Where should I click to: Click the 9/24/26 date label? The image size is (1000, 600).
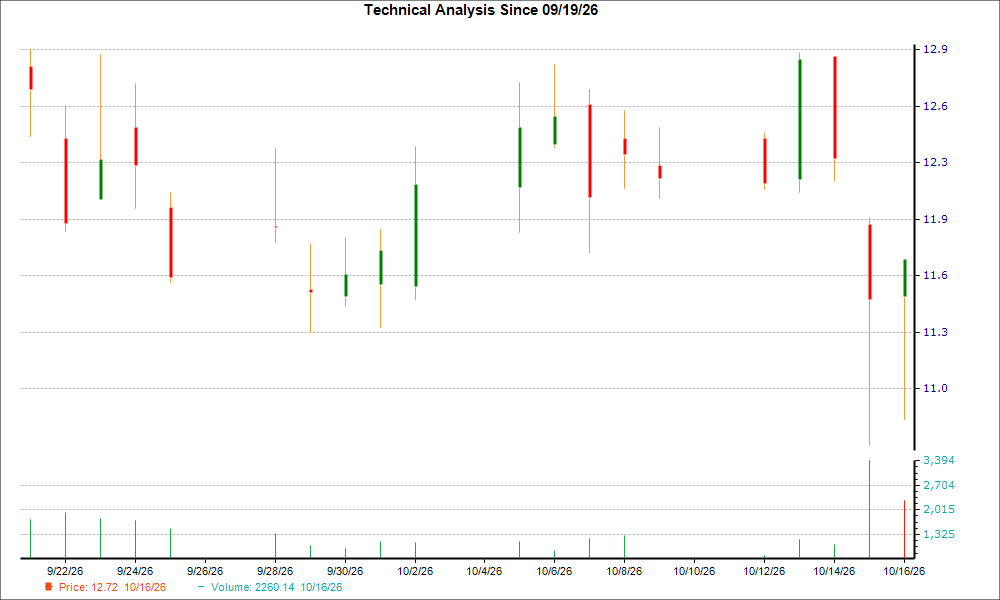tap(135, 571)
